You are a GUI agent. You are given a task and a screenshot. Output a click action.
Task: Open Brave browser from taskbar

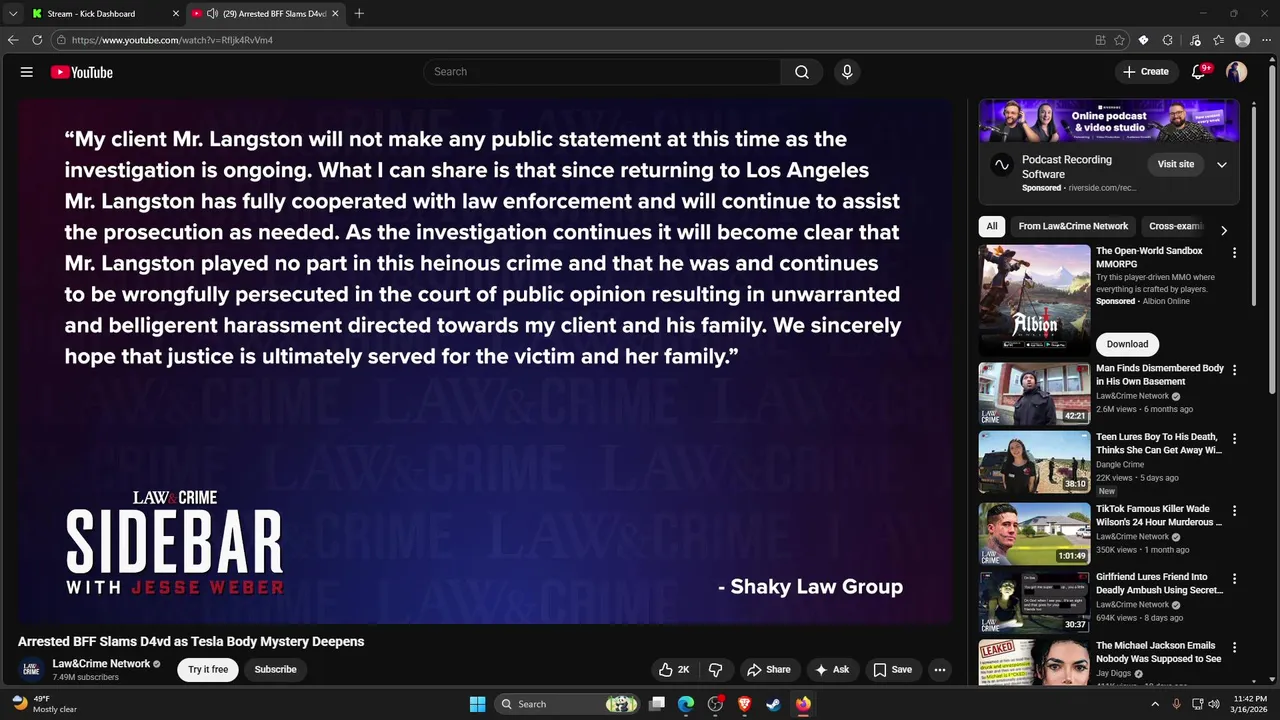744,704
